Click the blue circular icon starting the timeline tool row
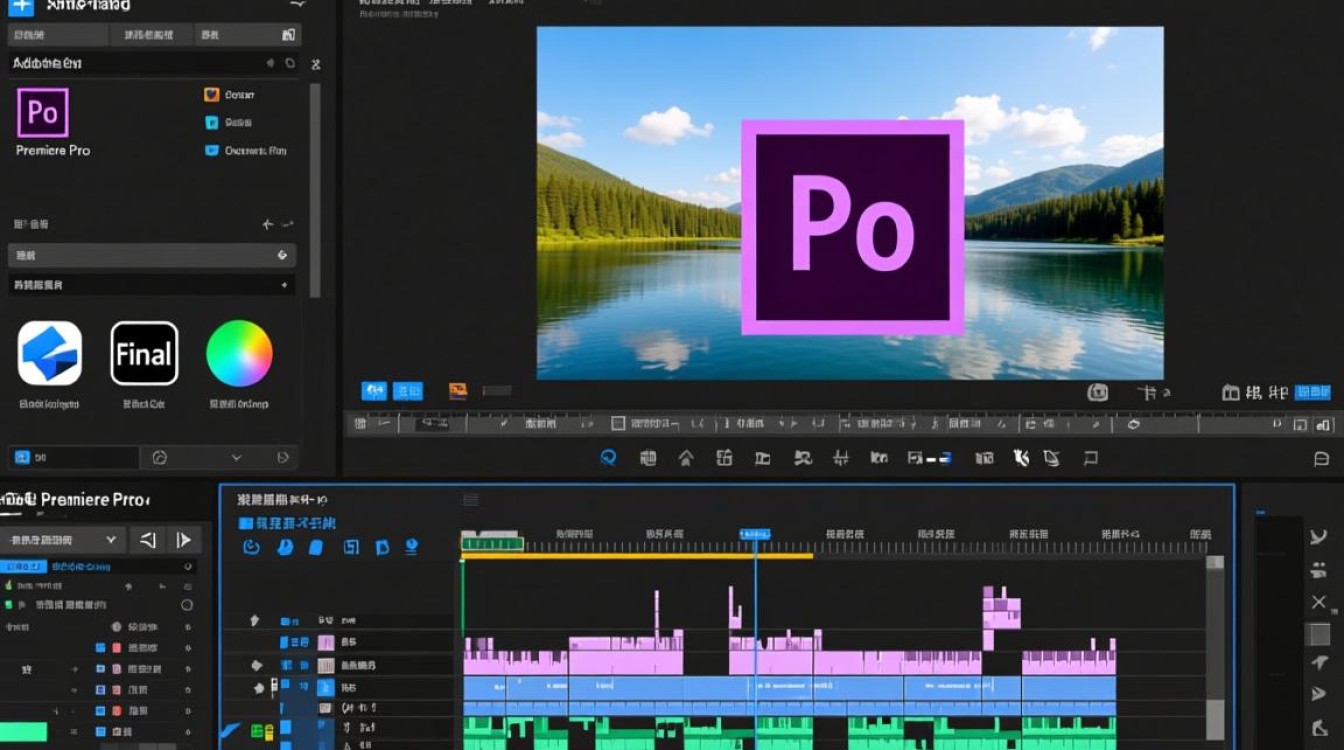The width and height of the screenshot is (1344, 750). point(251,547)
